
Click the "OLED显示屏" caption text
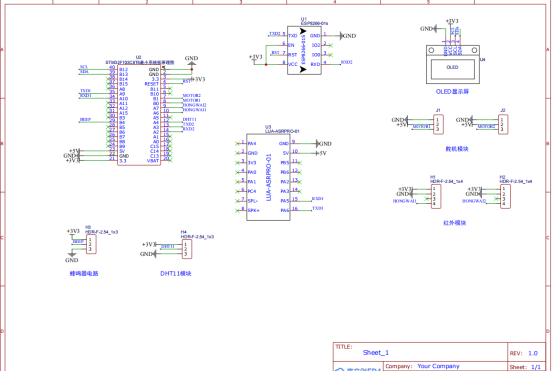click(452, 92)
